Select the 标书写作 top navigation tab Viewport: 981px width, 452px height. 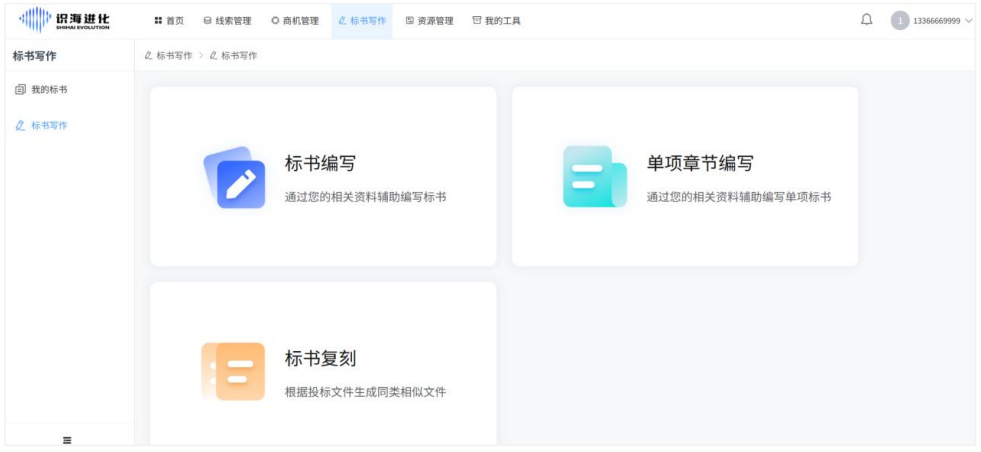point(362,21)
